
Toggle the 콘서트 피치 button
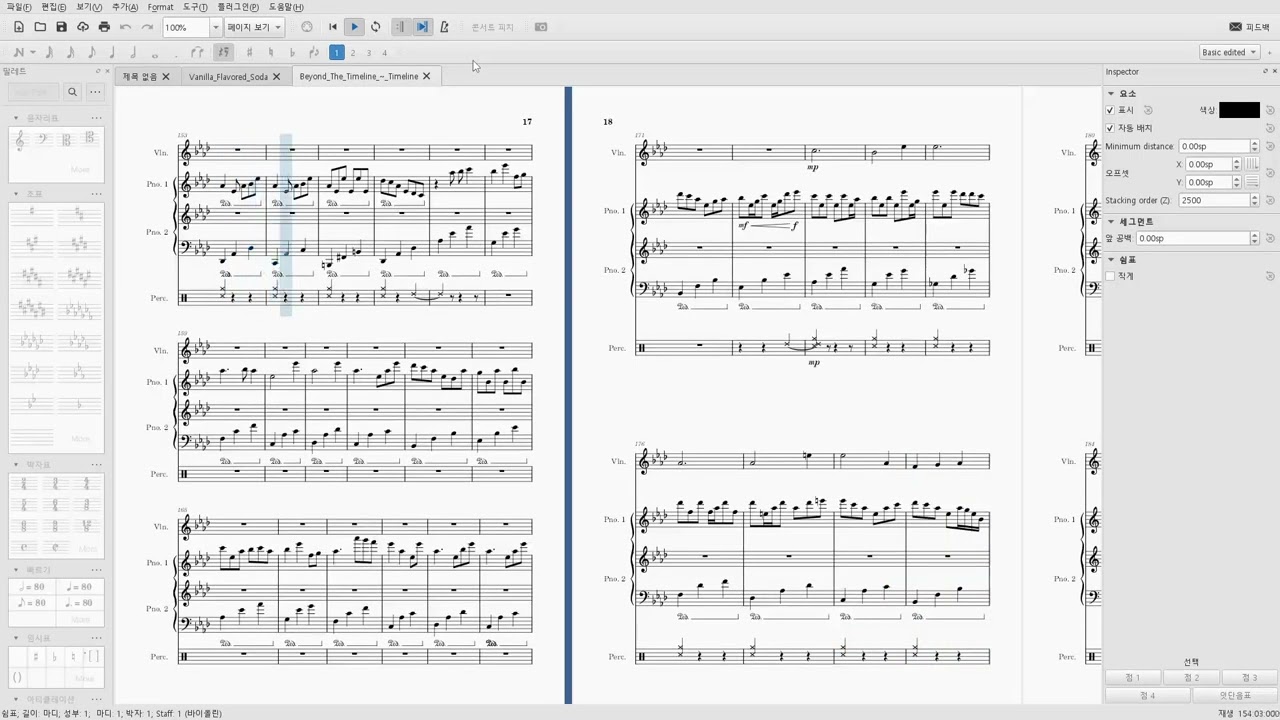coord(492,27)
